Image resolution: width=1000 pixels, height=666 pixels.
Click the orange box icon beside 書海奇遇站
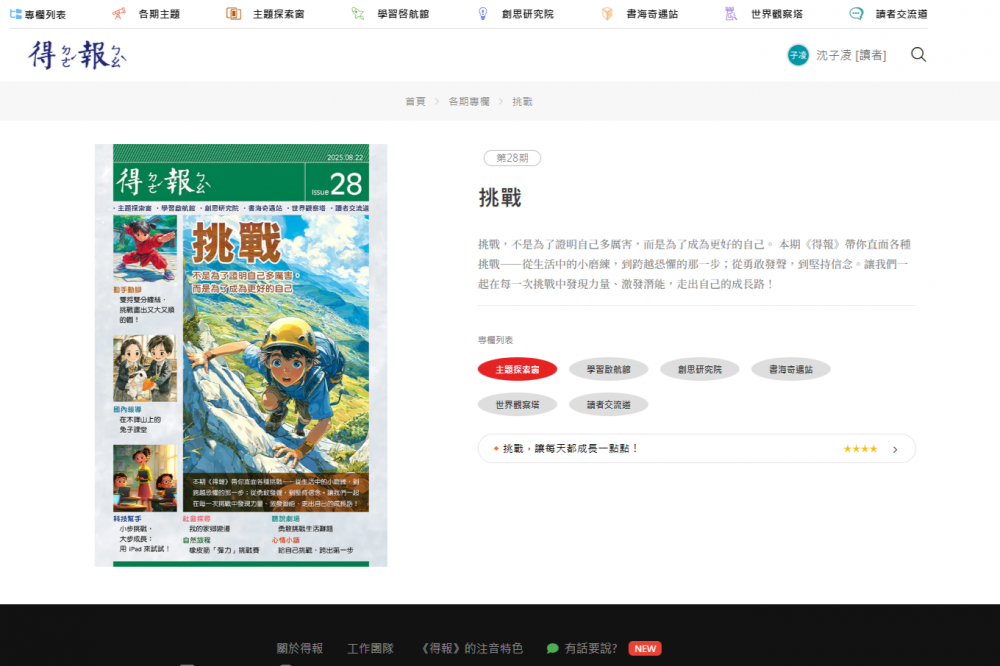pos(607,14)
